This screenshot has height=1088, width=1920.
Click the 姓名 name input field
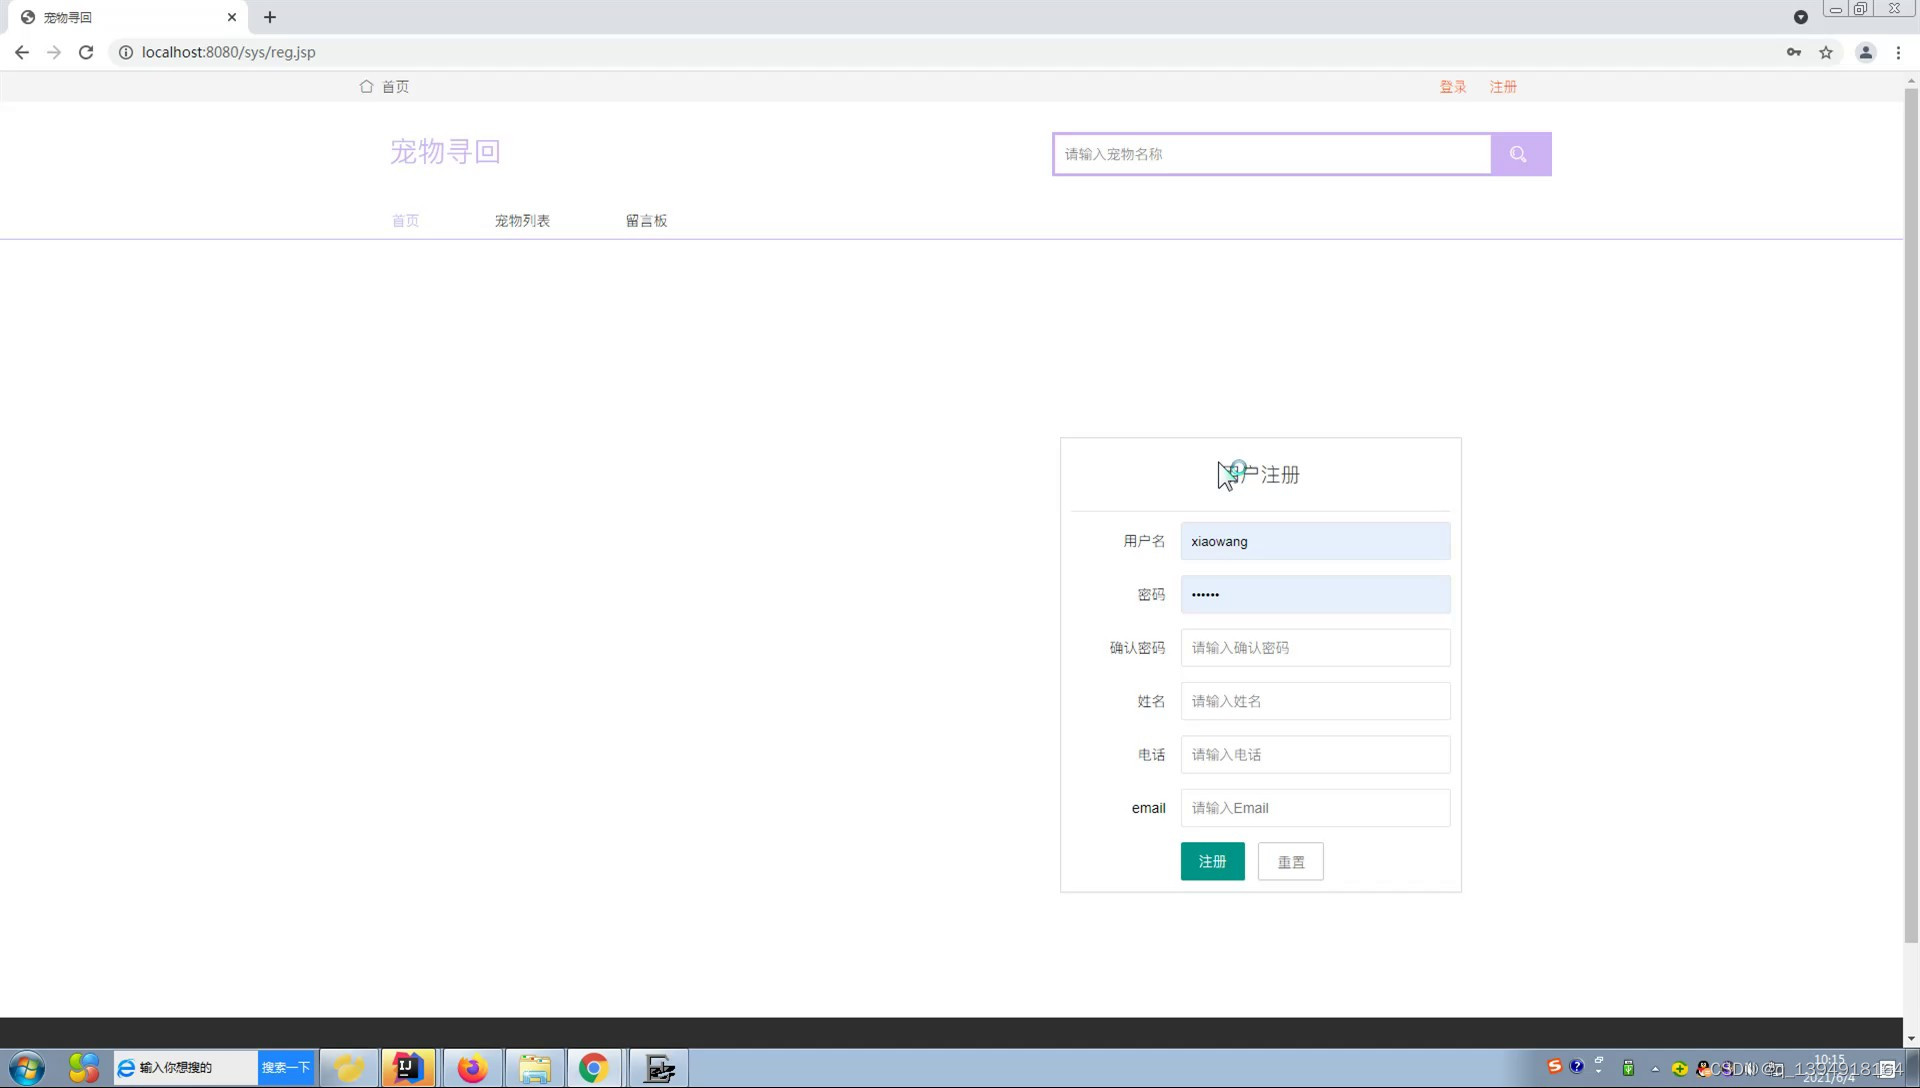pyautogui.click(x=1315, y=701)
